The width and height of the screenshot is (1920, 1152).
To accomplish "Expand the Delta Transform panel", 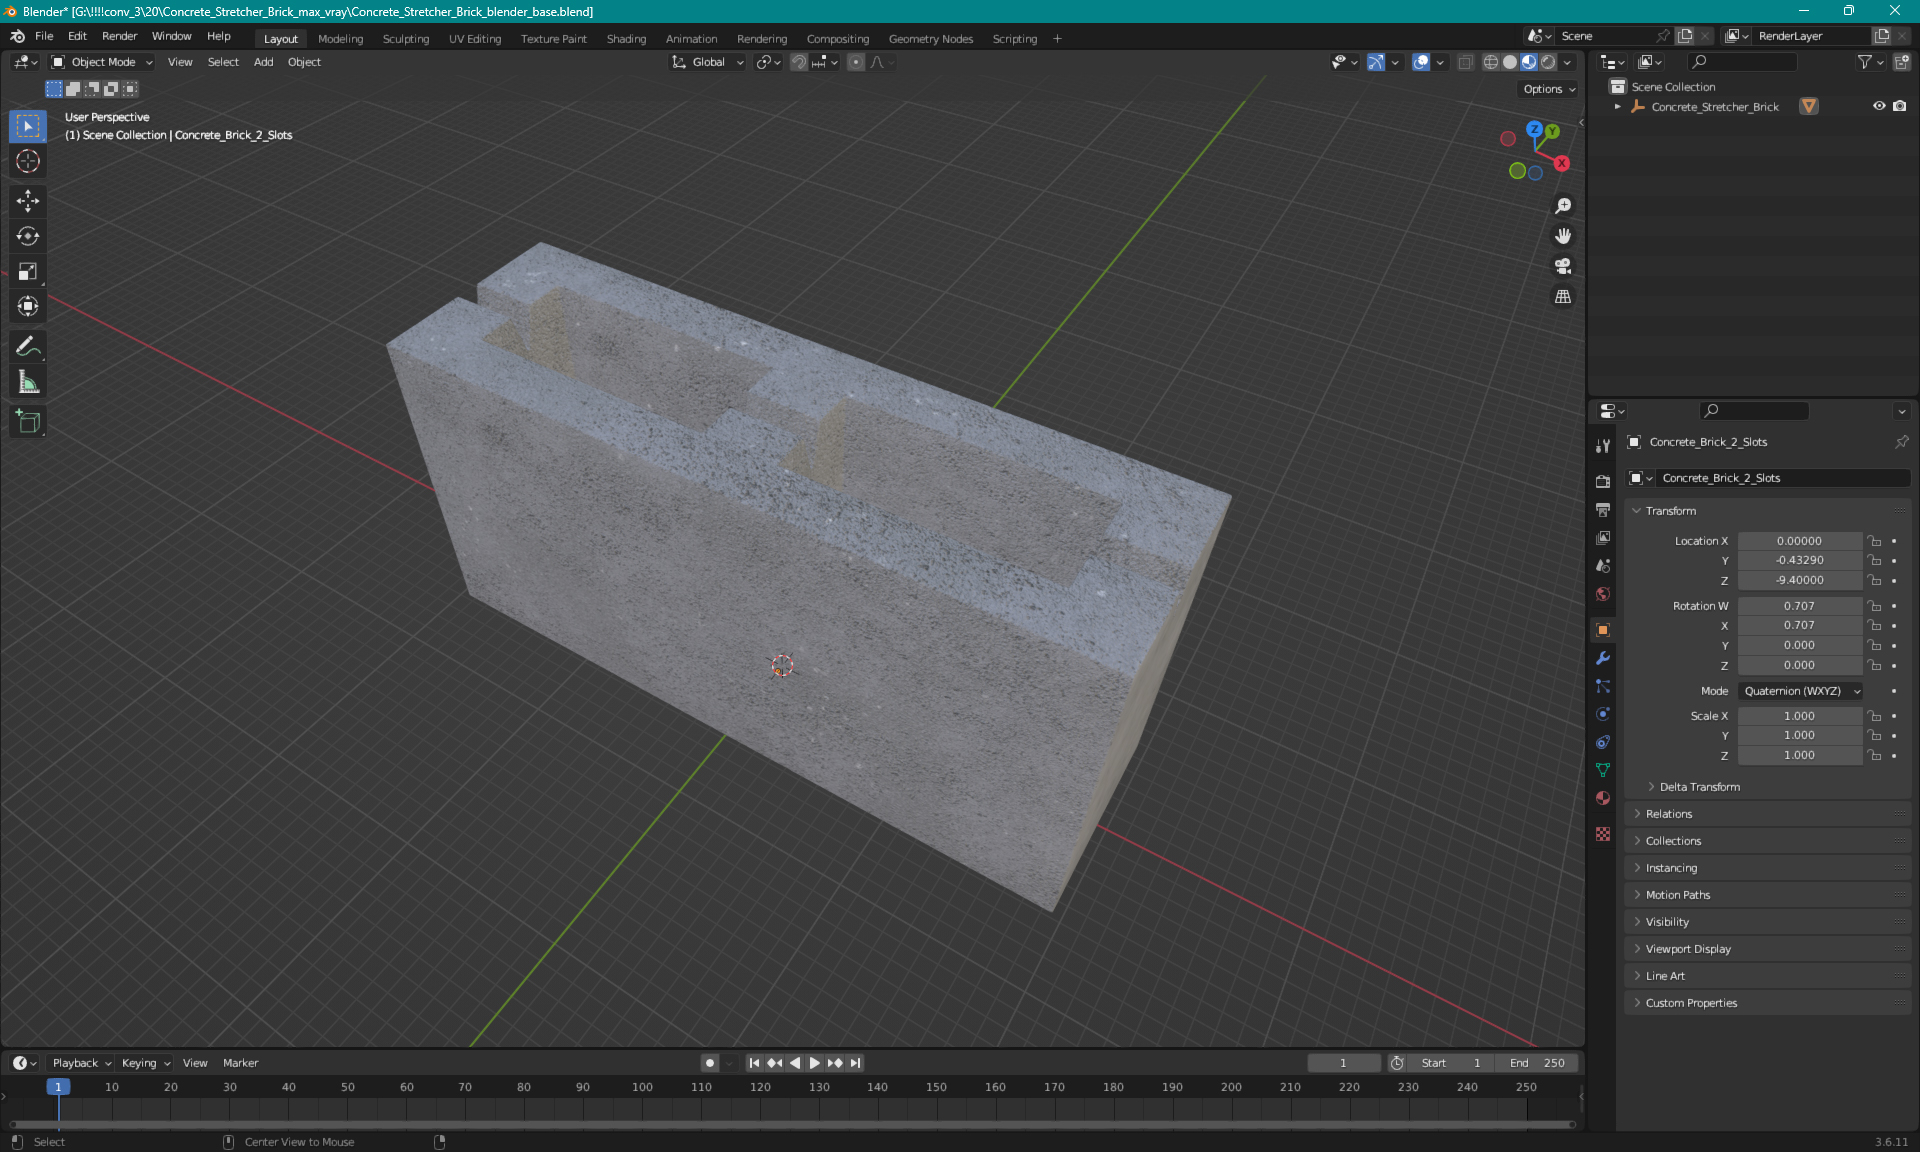I will coord(1700,787).
